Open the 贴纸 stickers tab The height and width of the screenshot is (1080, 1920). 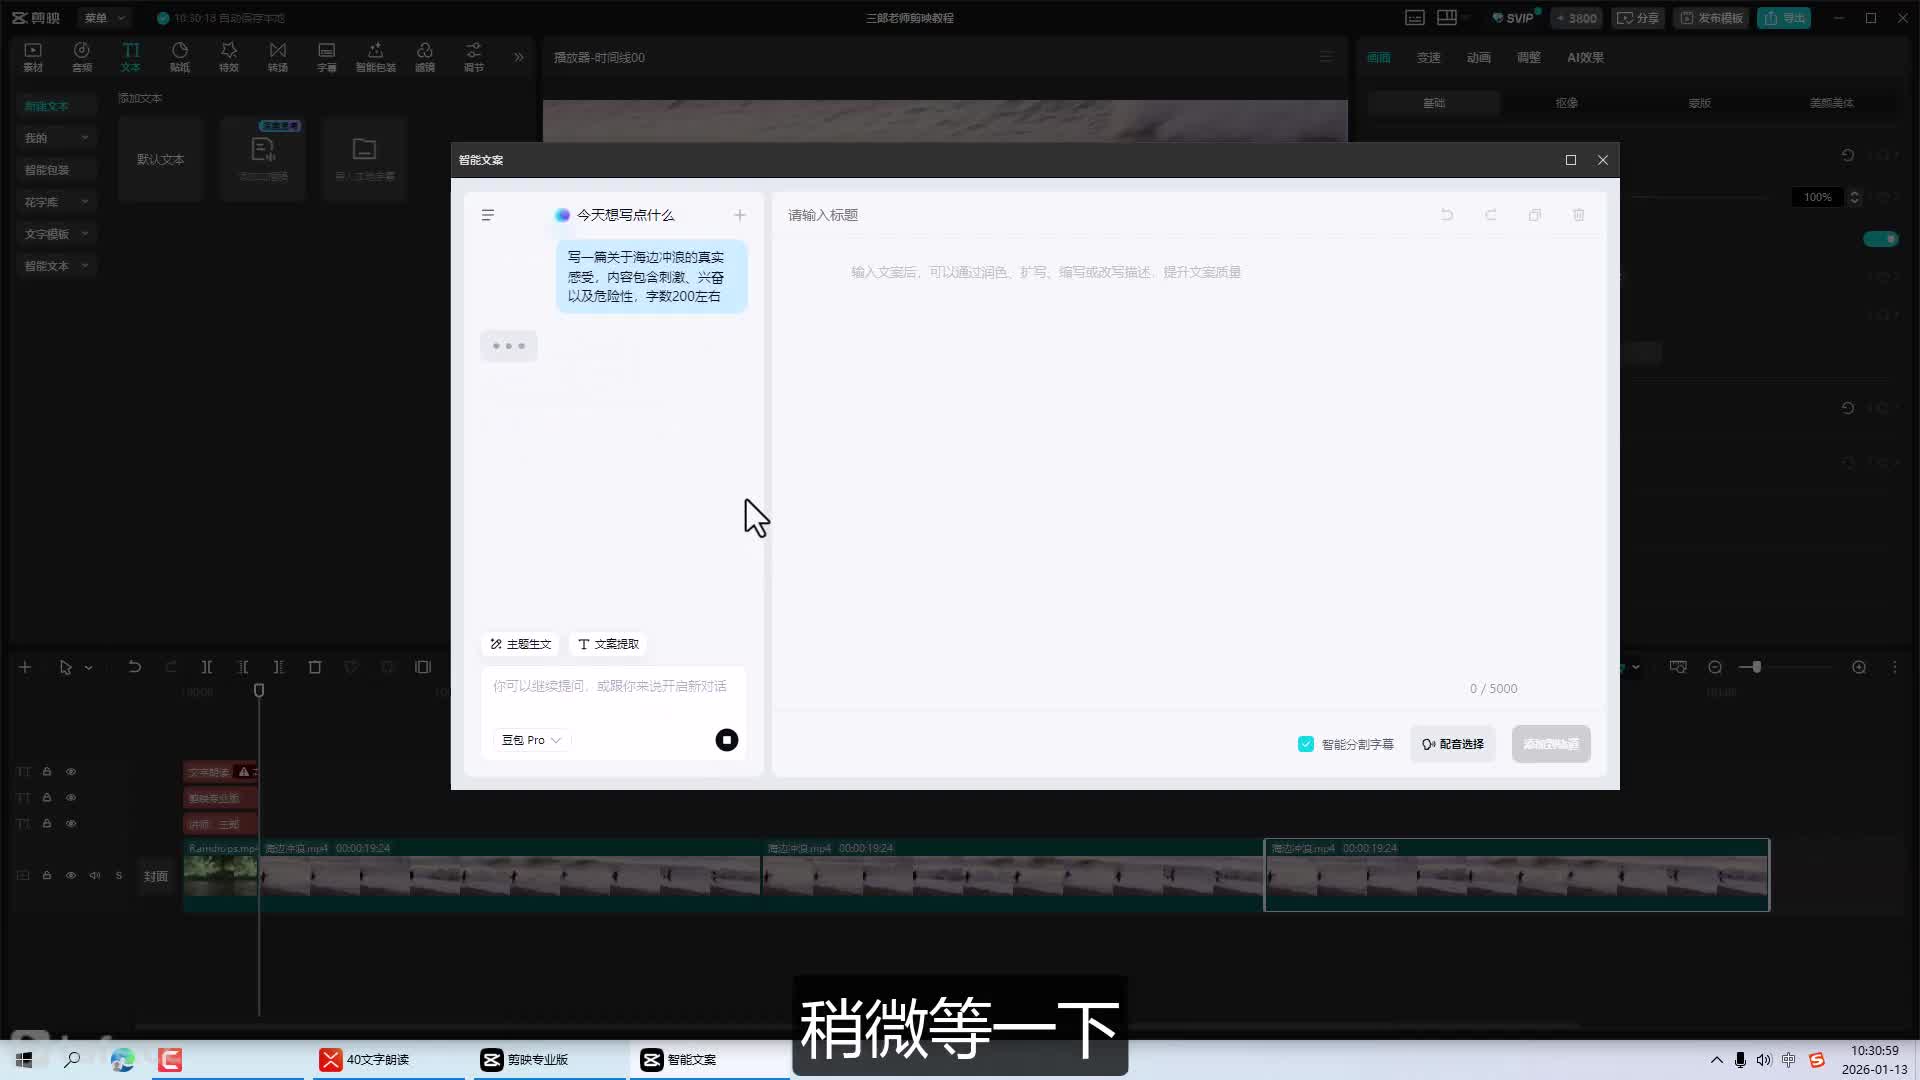click(x=180, y=57)
